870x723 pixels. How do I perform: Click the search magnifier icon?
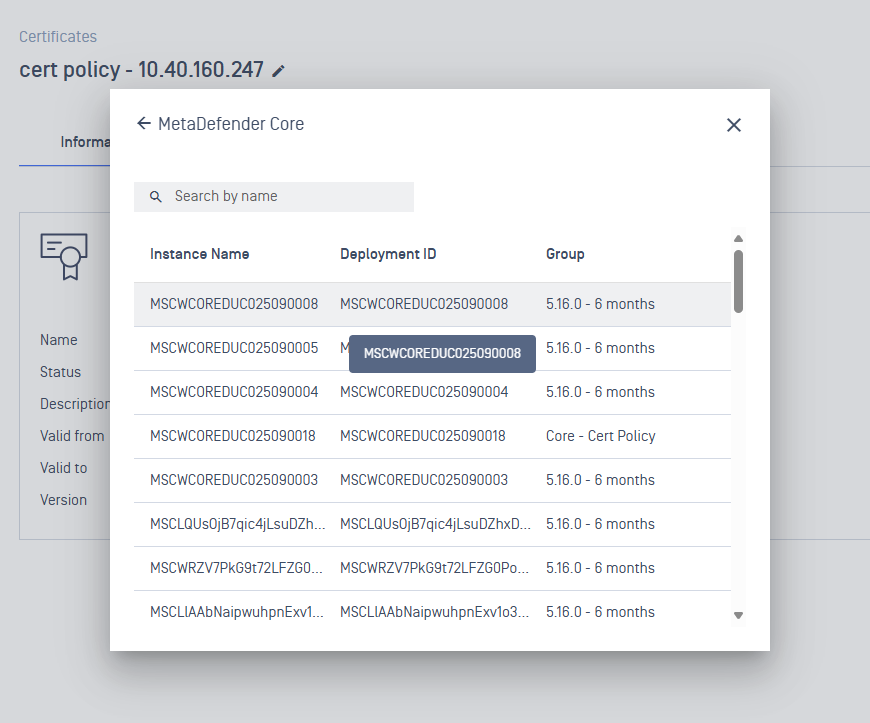pyautogui.click(x=156, y=196)
